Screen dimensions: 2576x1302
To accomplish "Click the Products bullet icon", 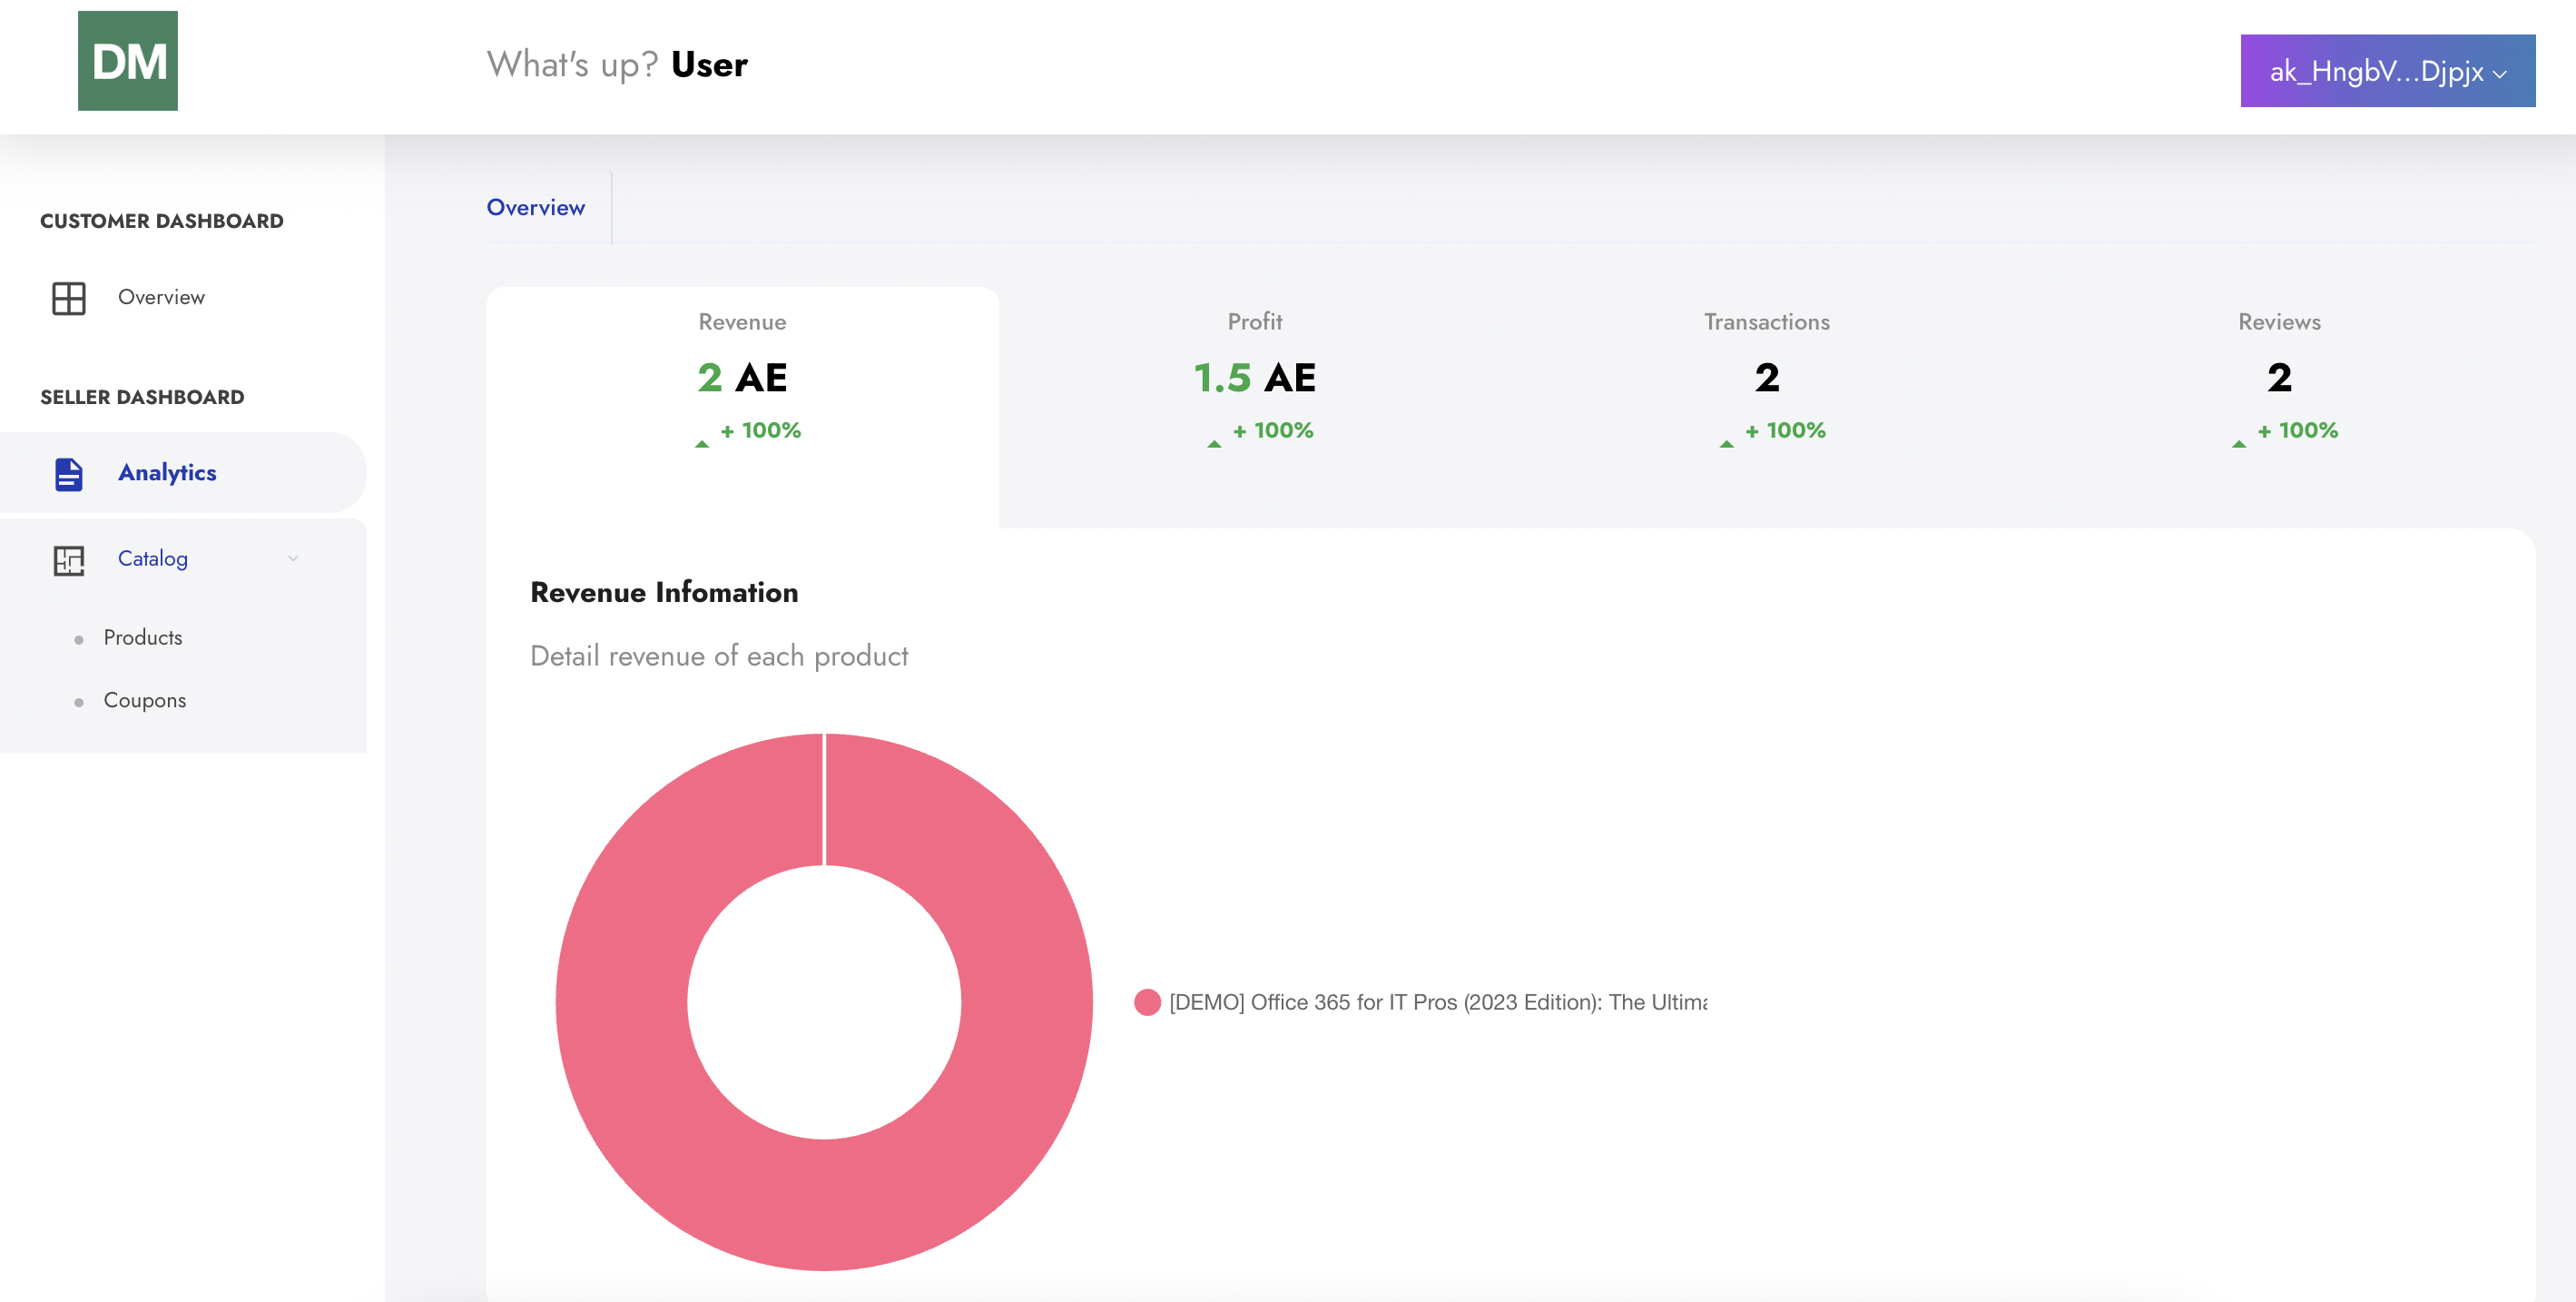I will 79,640.
